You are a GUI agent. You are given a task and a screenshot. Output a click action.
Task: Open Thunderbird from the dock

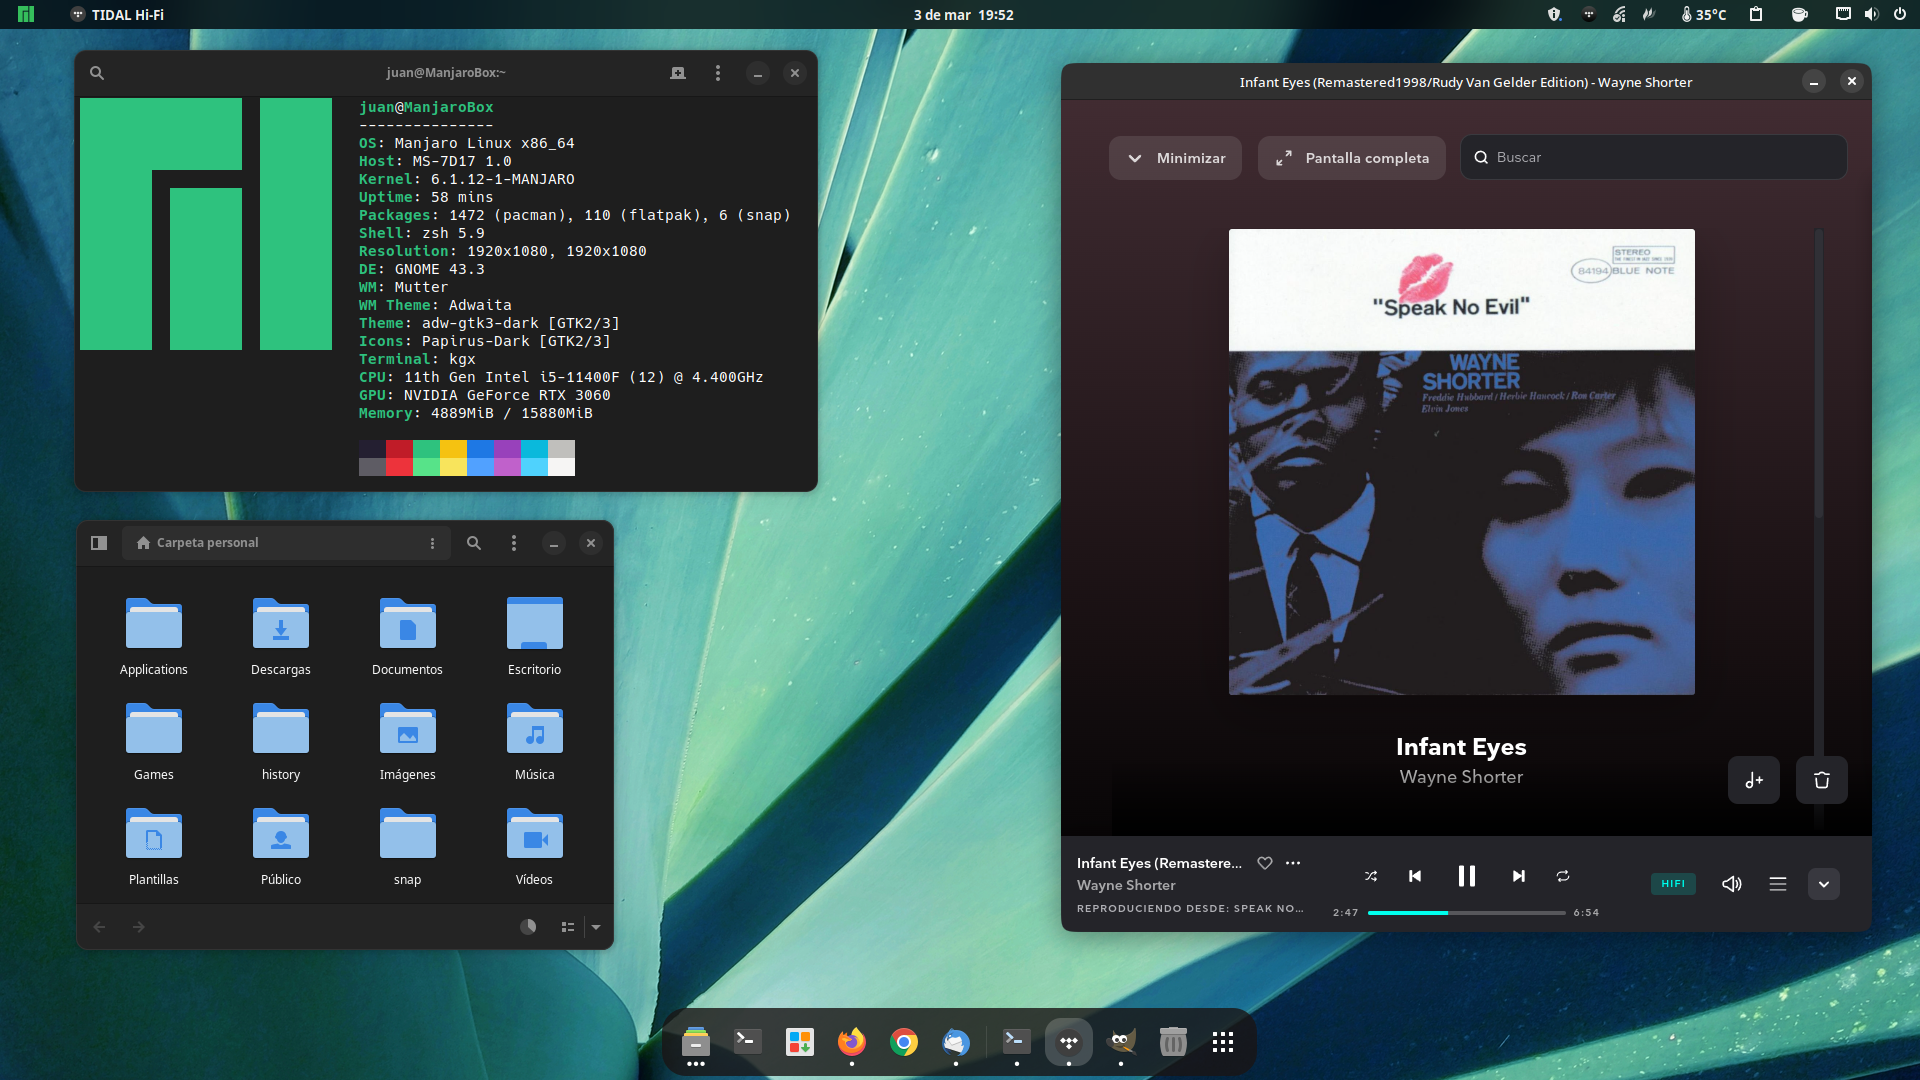956,1042
